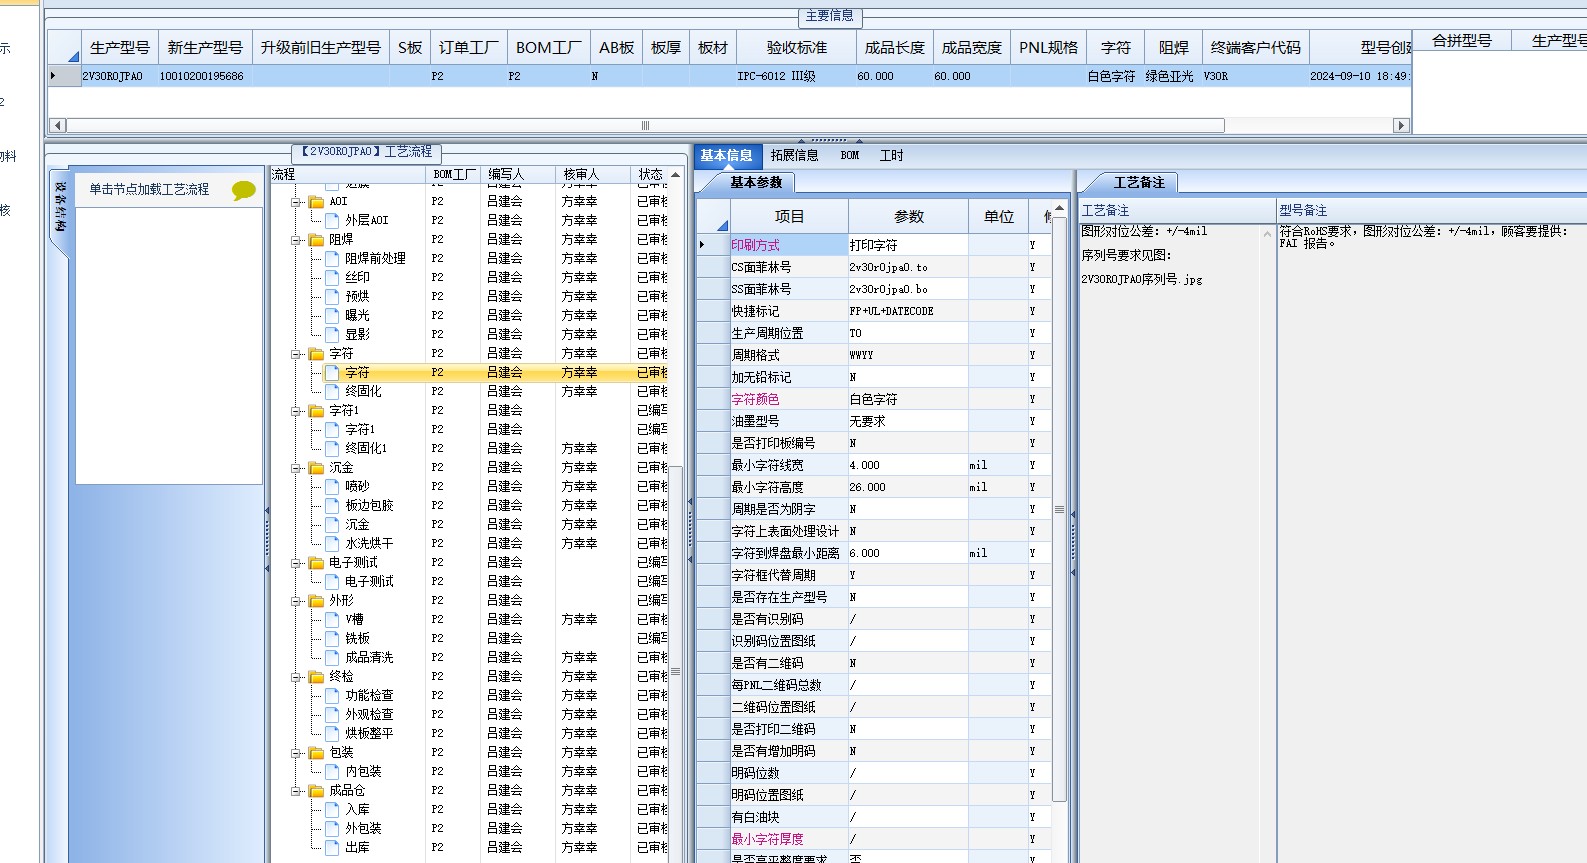Click the 终端客户代码 column header
Image resolution: width=1587 pixels, height=863 pixels.
pos(1256,47)
